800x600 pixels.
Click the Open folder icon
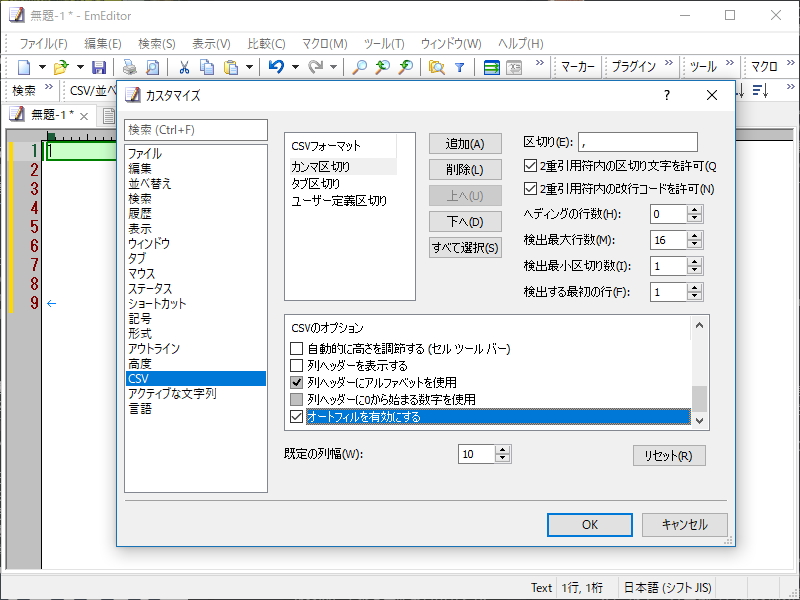[61, 67]
